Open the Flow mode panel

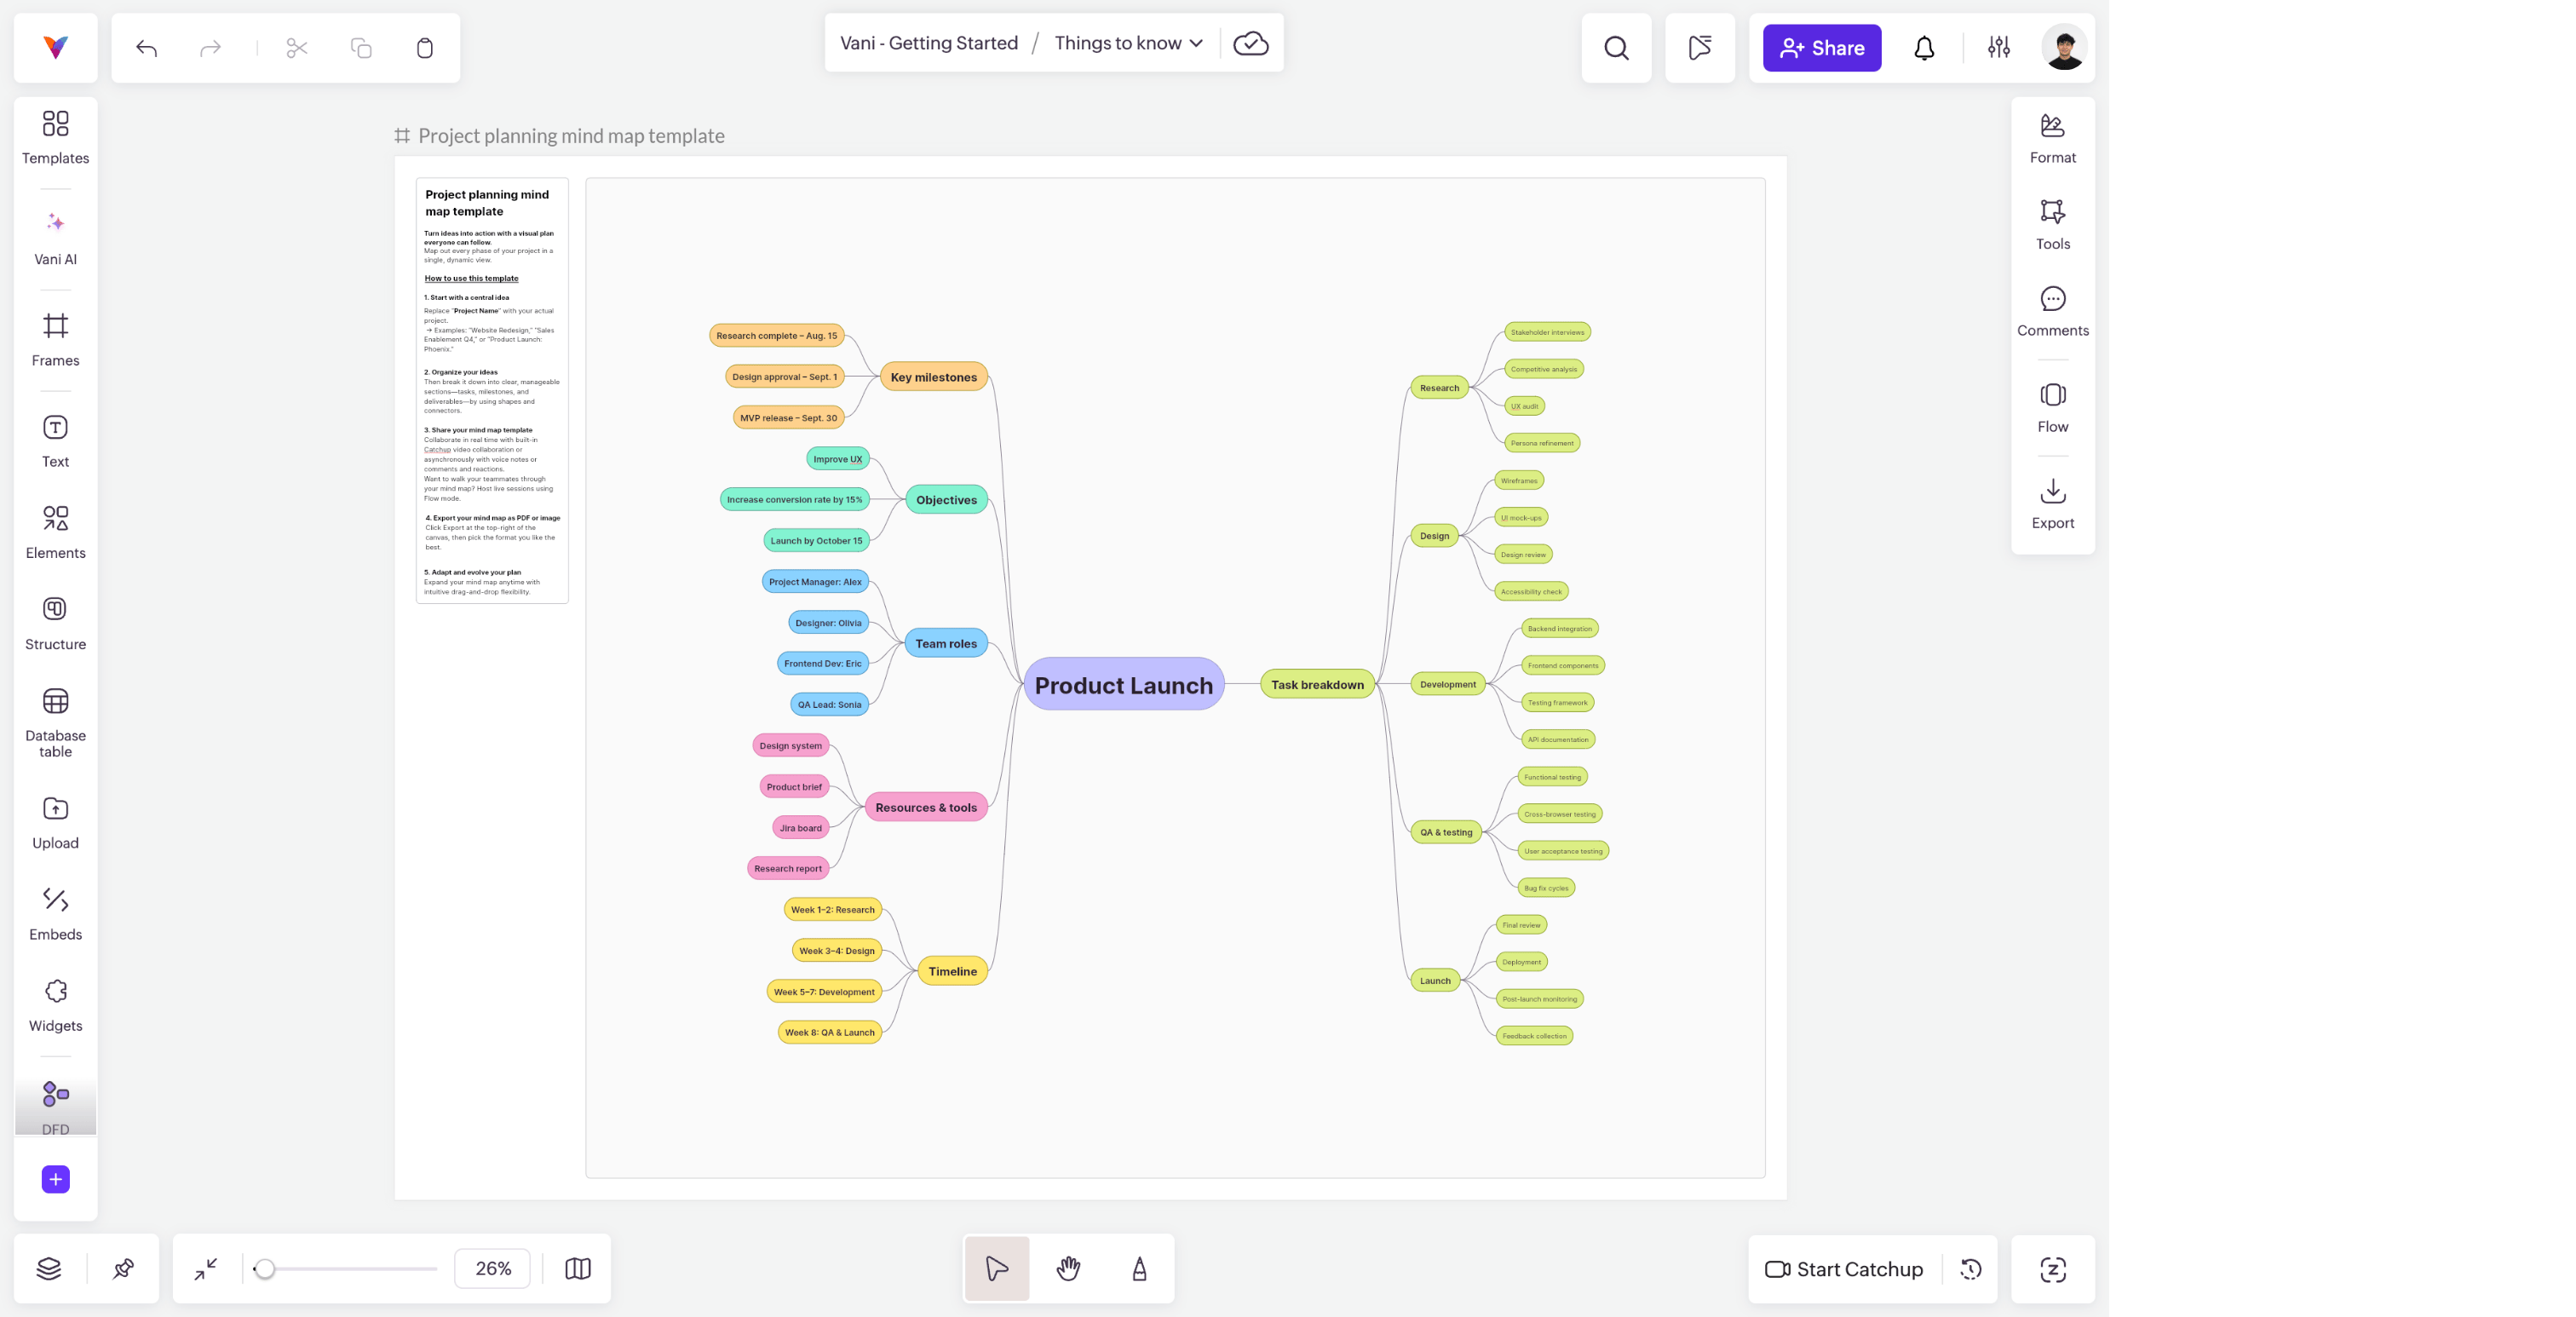(2052, 407)
